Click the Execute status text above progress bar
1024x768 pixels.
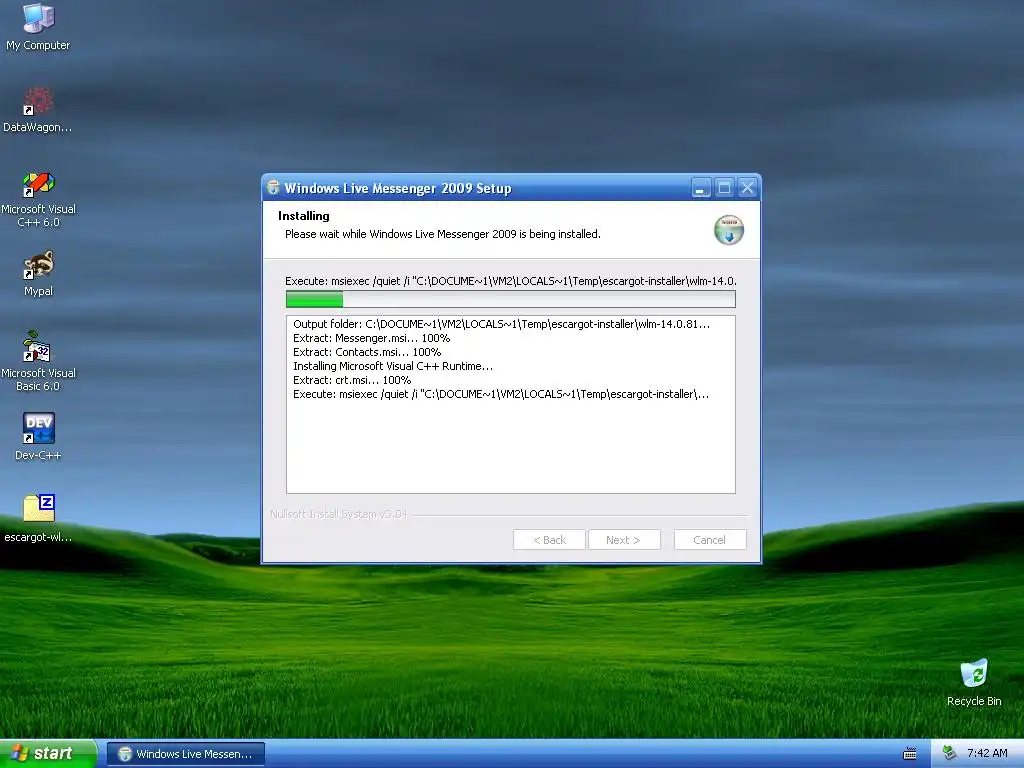(511, 281)
